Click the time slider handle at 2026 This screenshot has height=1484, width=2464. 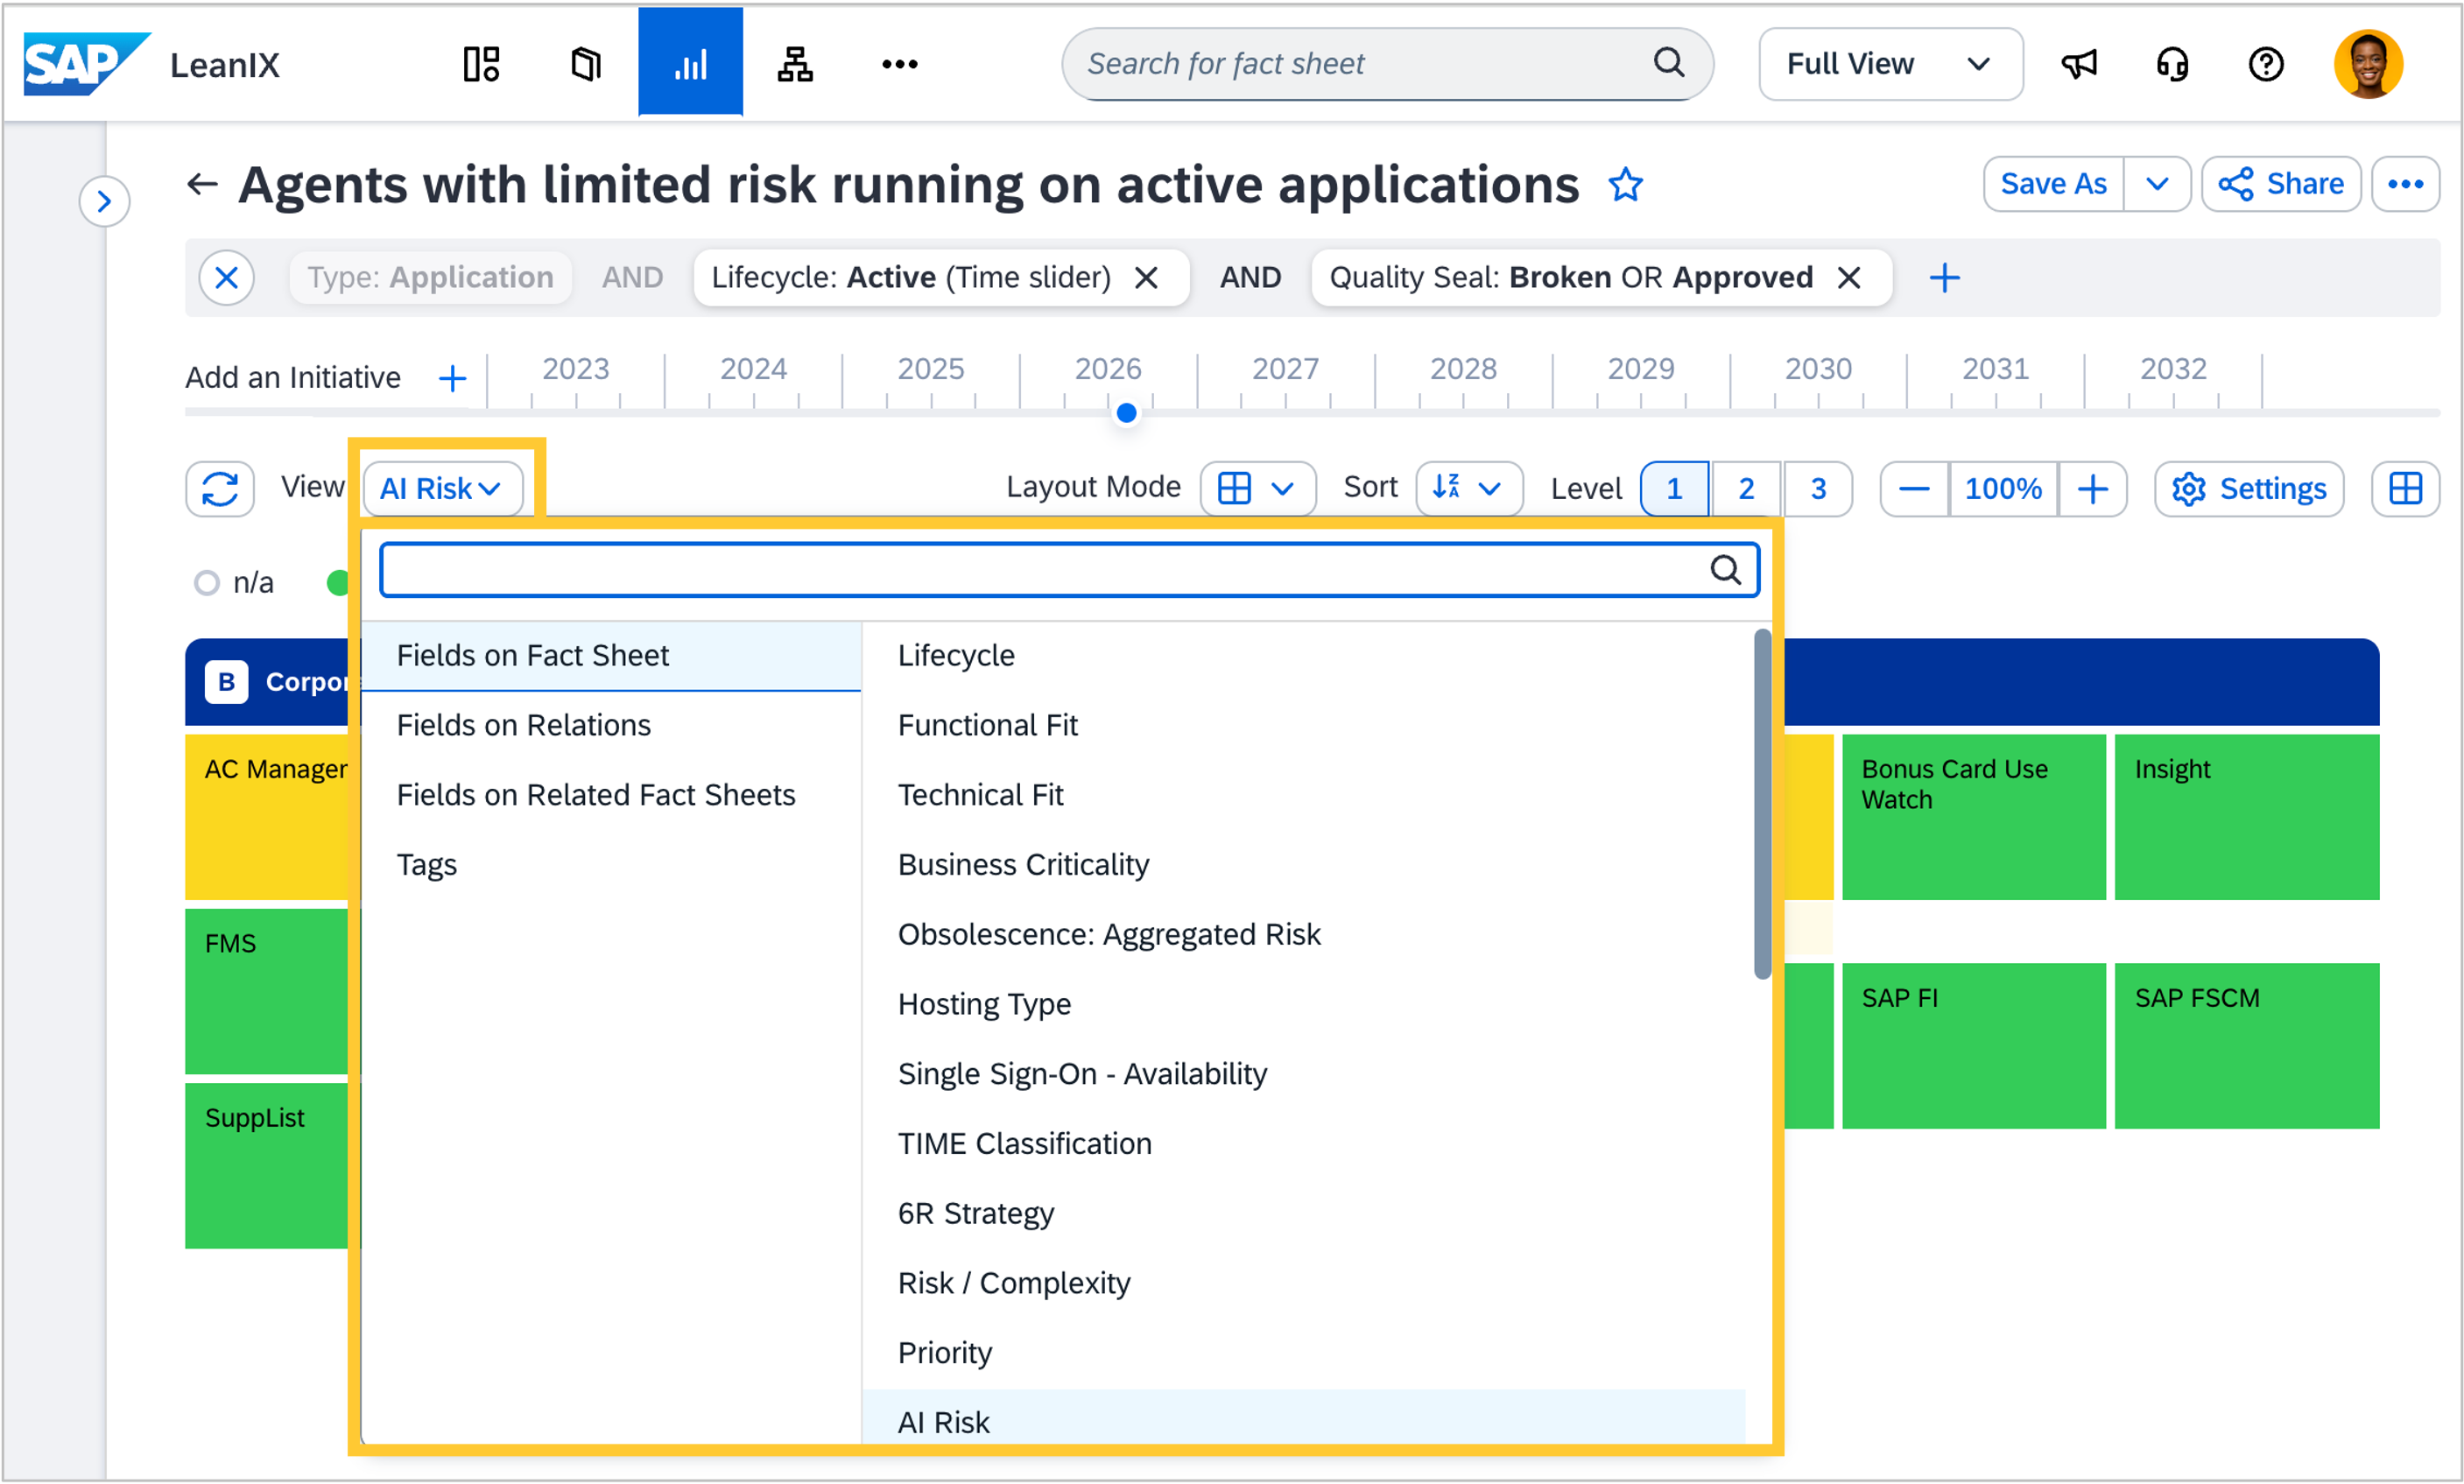(1126, 413)
